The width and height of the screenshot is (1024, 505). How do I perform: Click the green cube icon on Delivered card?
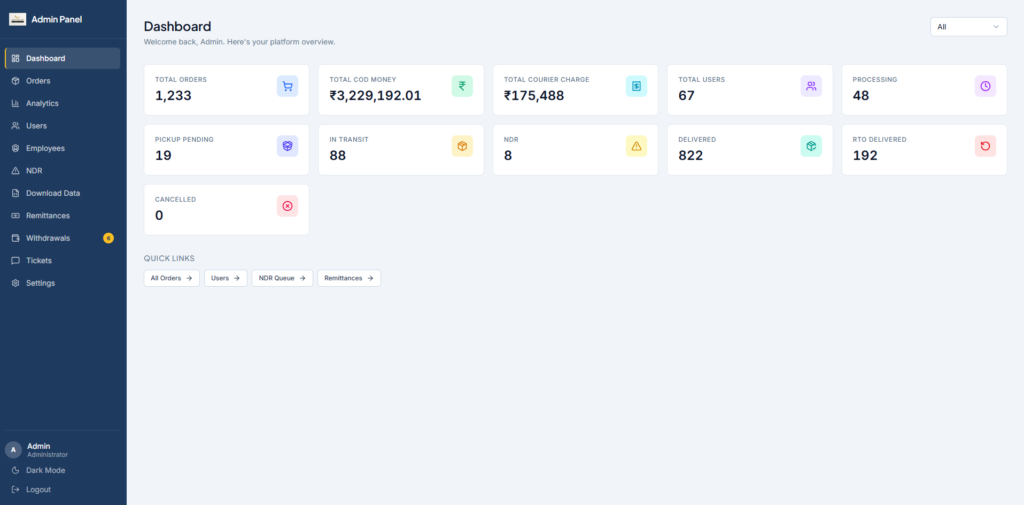point(811,146)
